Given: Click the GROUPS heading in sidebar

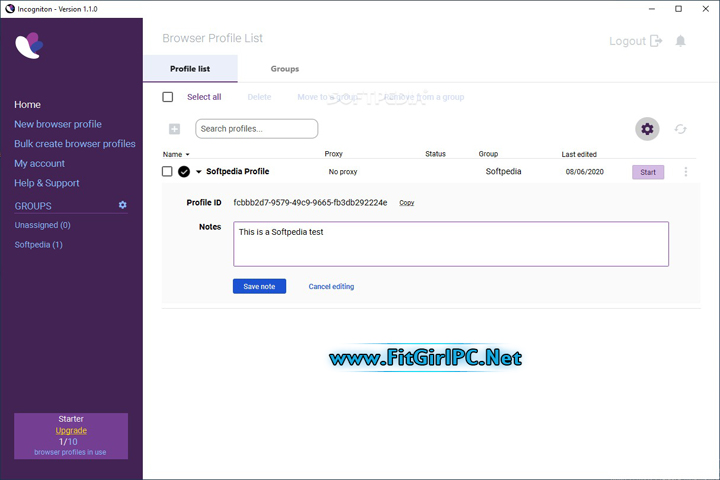Looking at the screenshot, I should (x=33, y=206).
